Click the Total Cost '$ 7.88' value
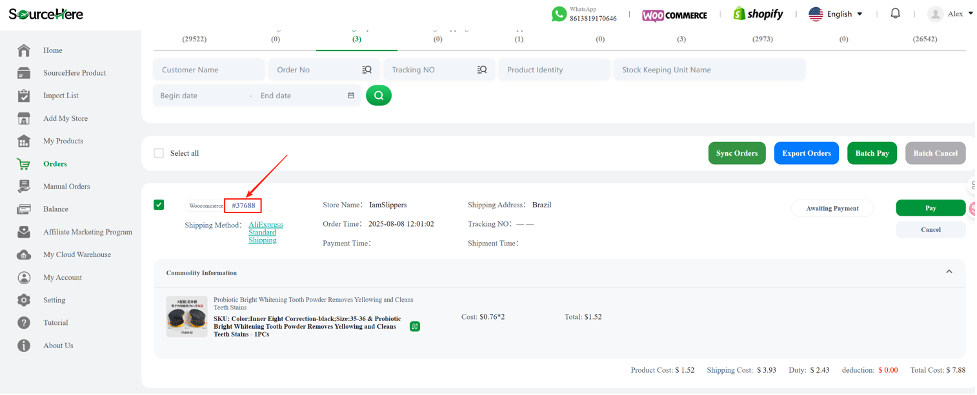 point(955,370)
